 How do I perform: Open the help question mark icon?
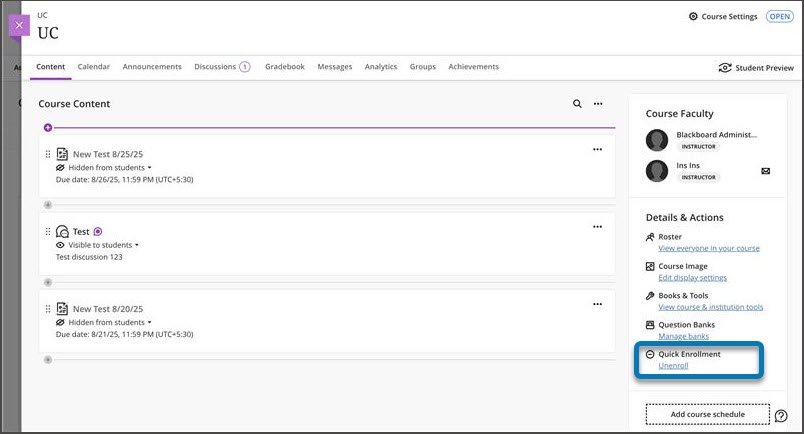click(x=781, y=416)
